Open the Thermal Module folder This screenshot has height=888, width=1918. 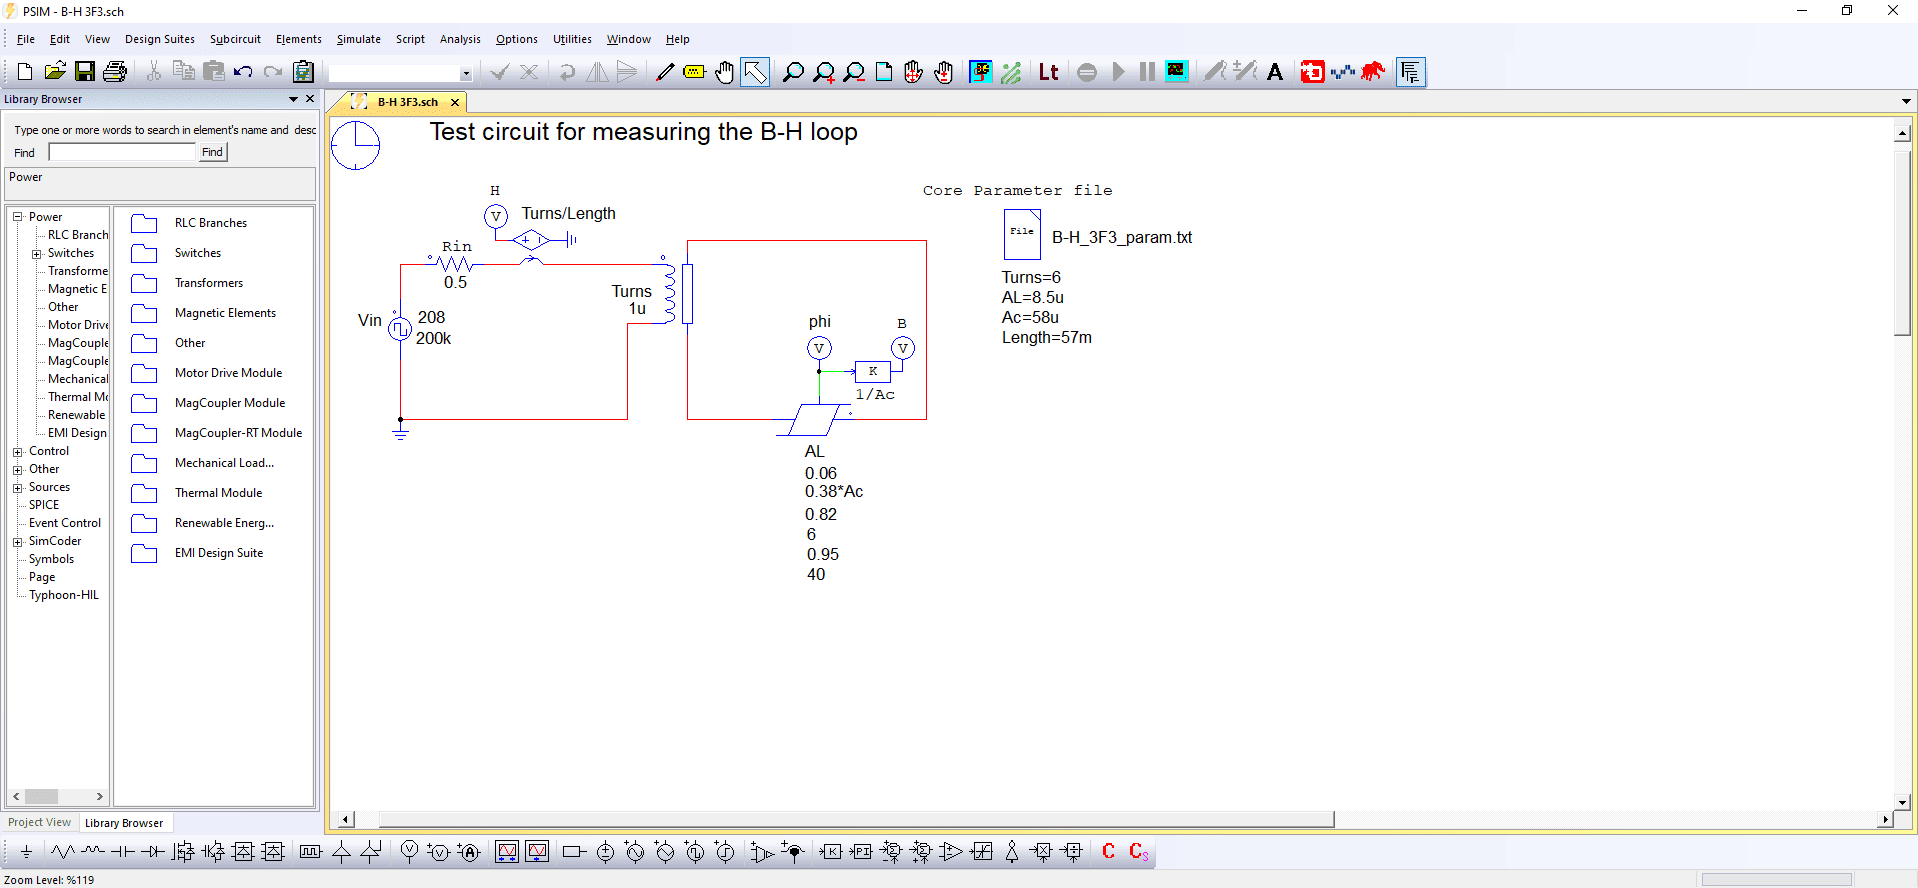click(x=218, y=493)
